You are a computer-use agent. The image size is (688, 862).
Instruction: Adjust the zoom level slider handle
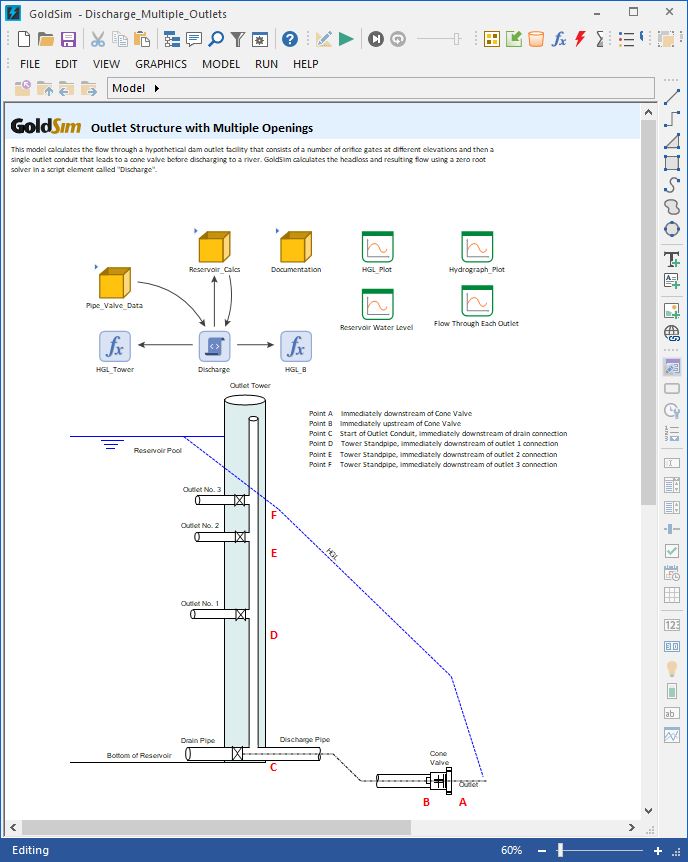point(560,850)
